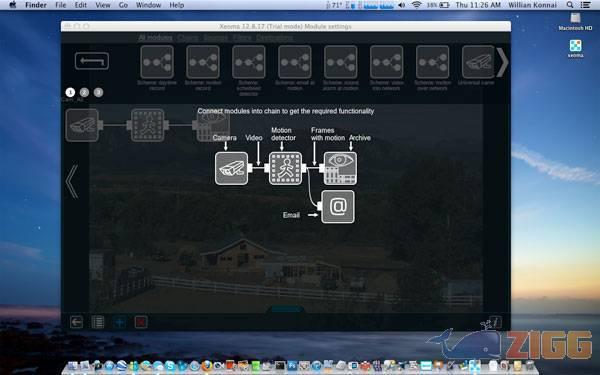Click the tutorial Camera module icon

[x=232, y=168]
